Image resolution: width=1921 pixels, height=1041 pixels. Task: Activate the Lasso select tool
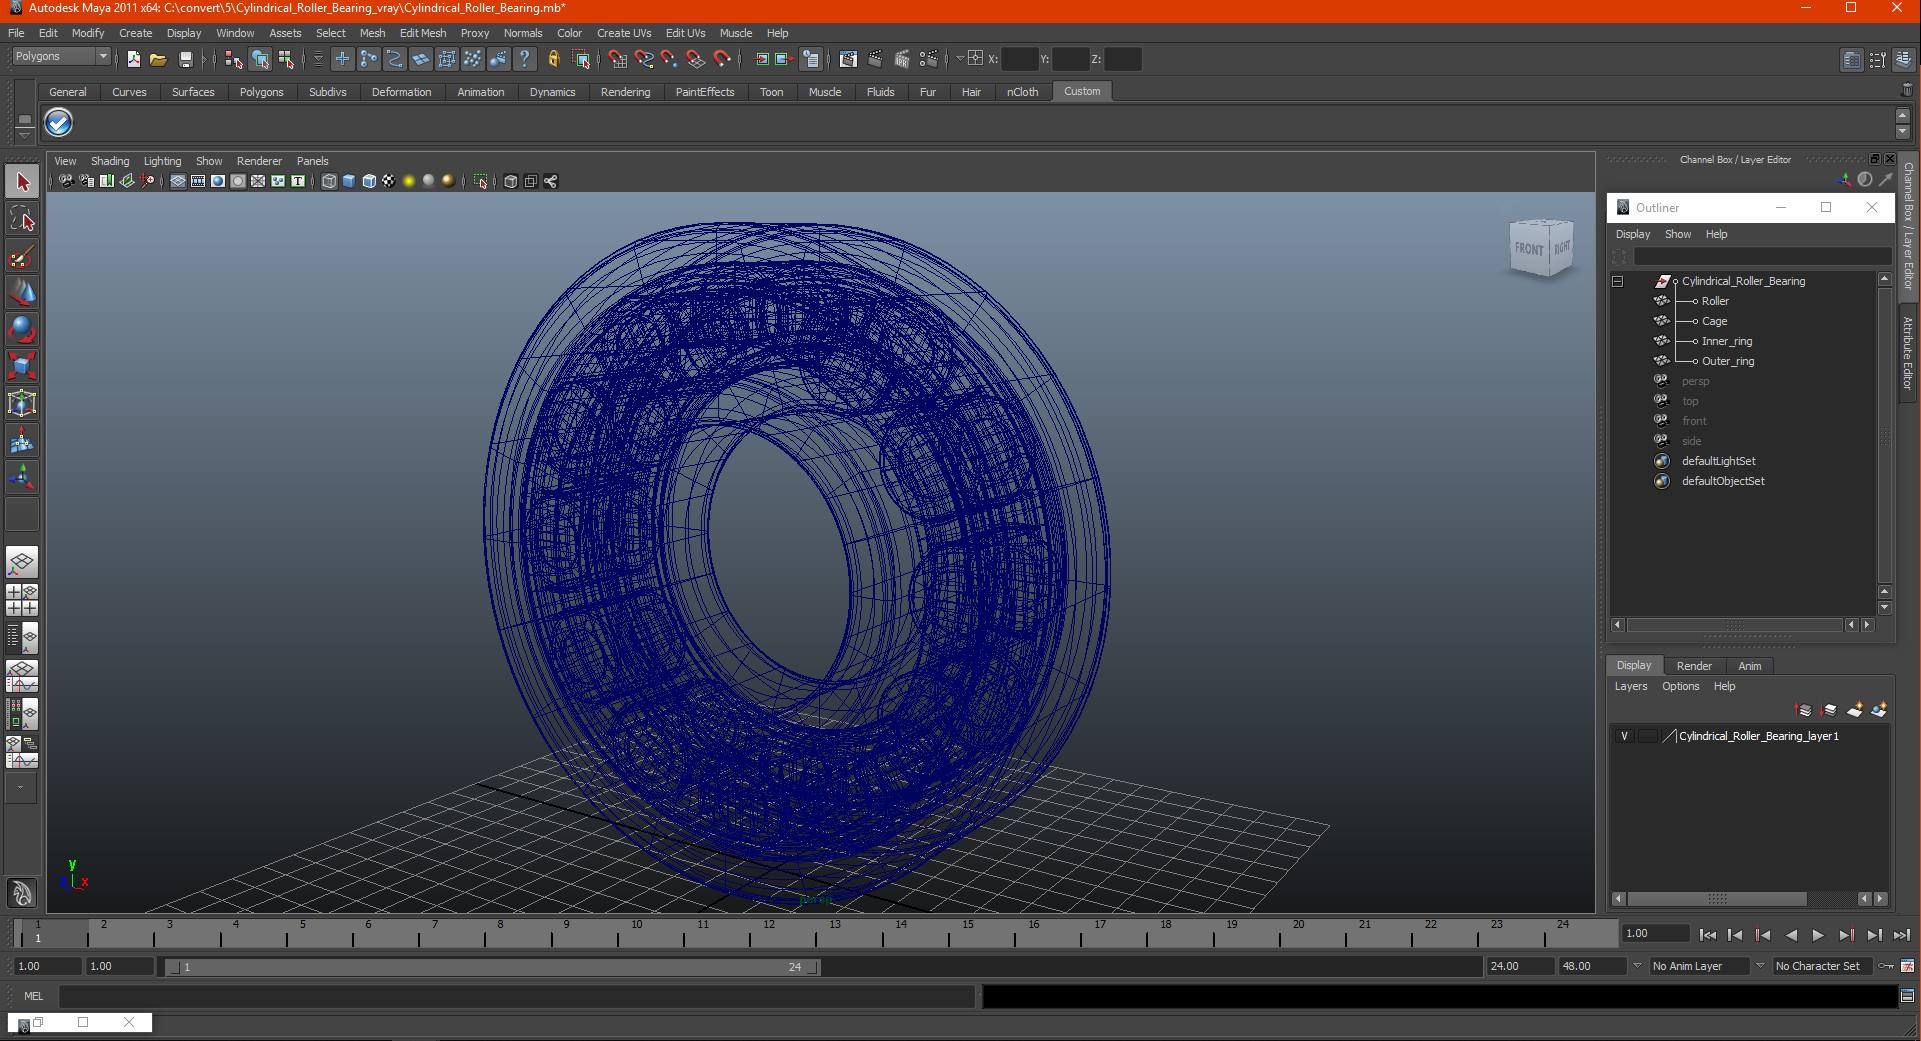pyautogui.click(x=22, y=219)
